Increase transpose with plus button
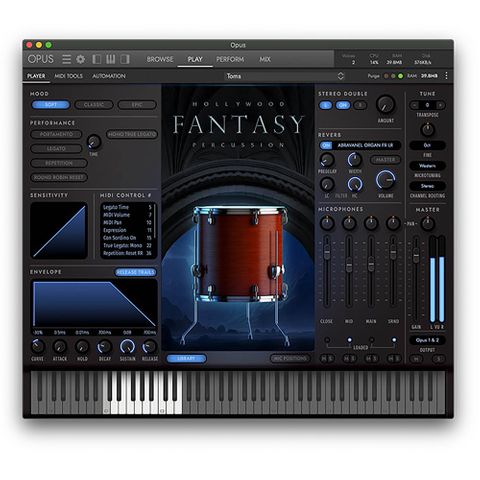The height and width of the screenshot is (480, 480). (x=440, y=105)
